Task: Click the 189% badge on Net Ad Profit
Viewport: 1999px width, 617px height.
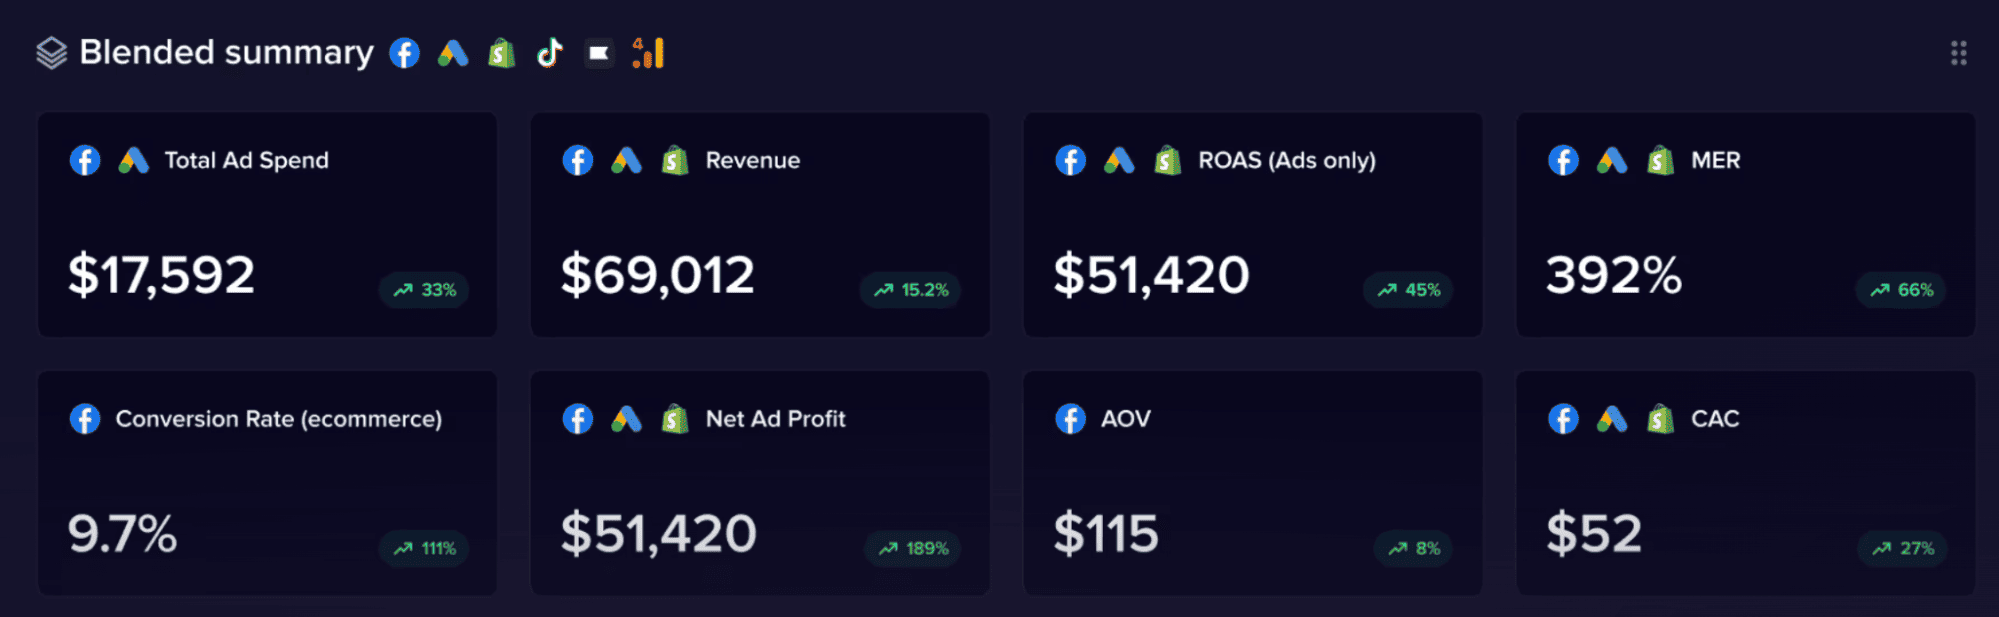Action: pos(913,548)
